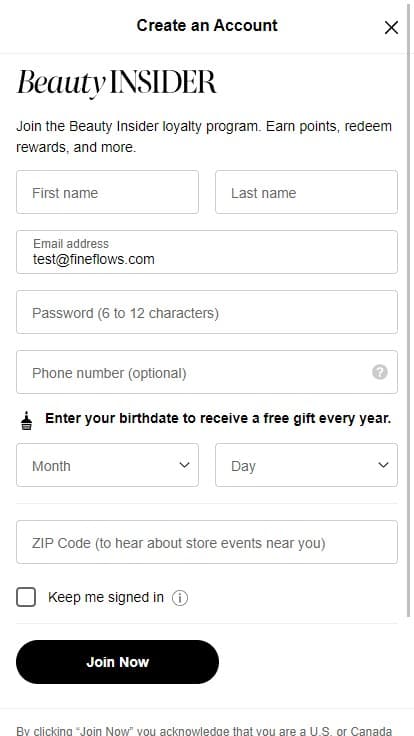Tick the Keep me signed in checkbox

pyautogui.click(x=26, y=598)
